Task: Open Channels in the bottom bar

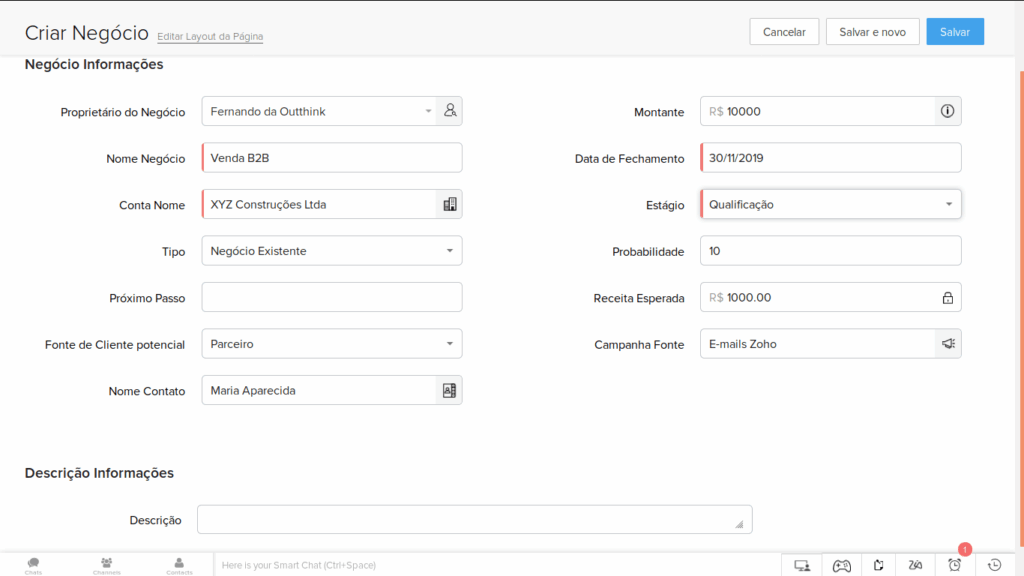Action: point(106,566)
